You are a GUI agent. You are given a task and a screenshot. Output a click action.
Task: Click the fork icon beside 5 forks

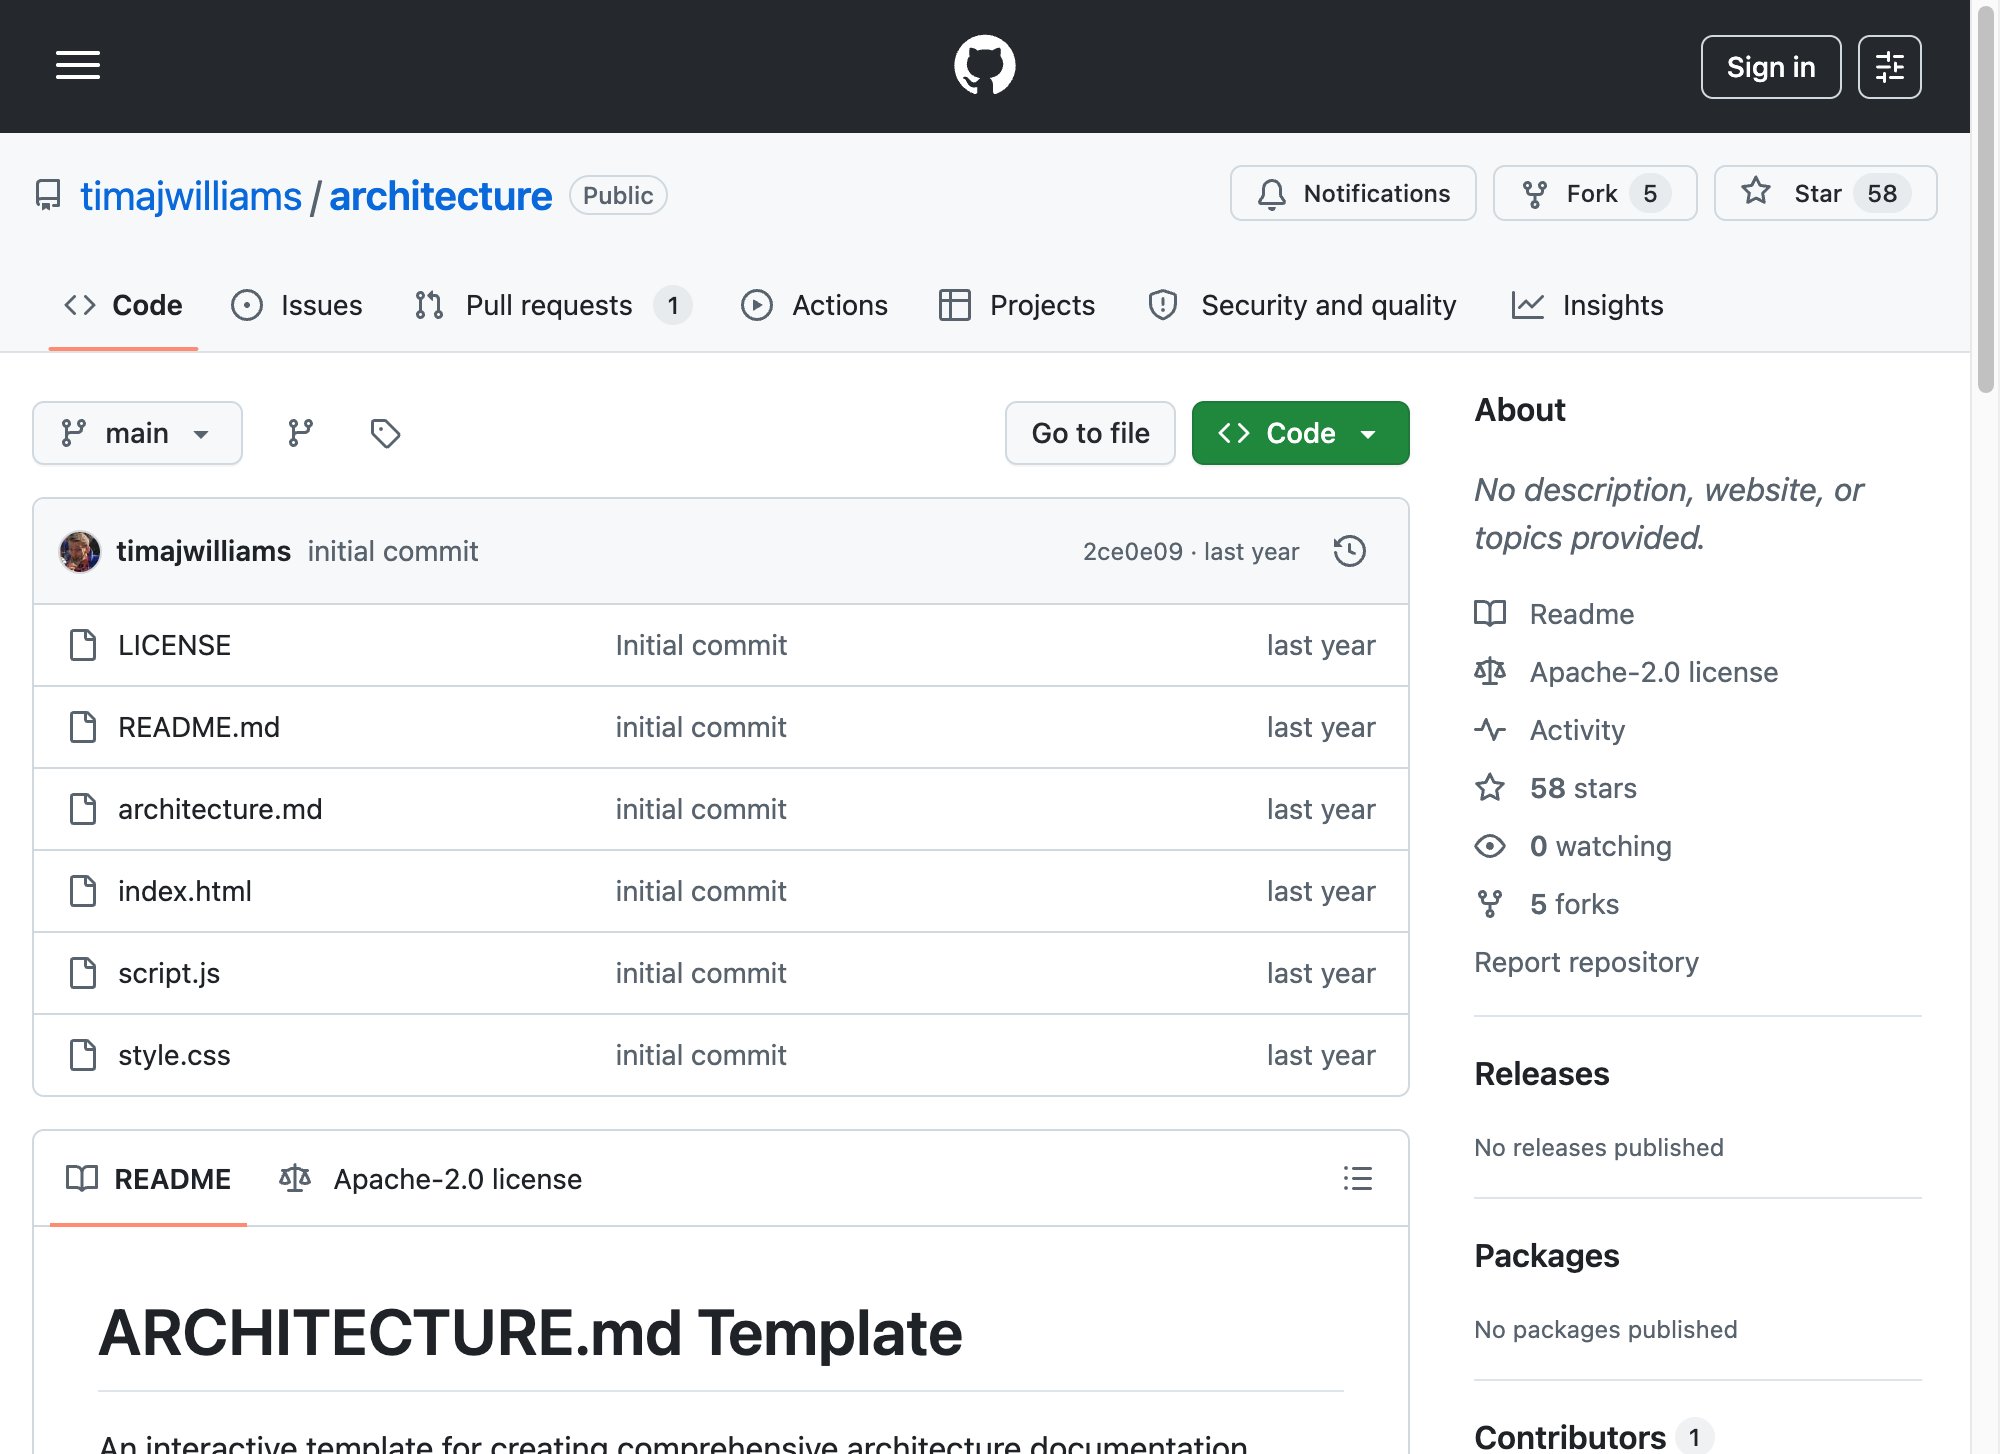1490,904
